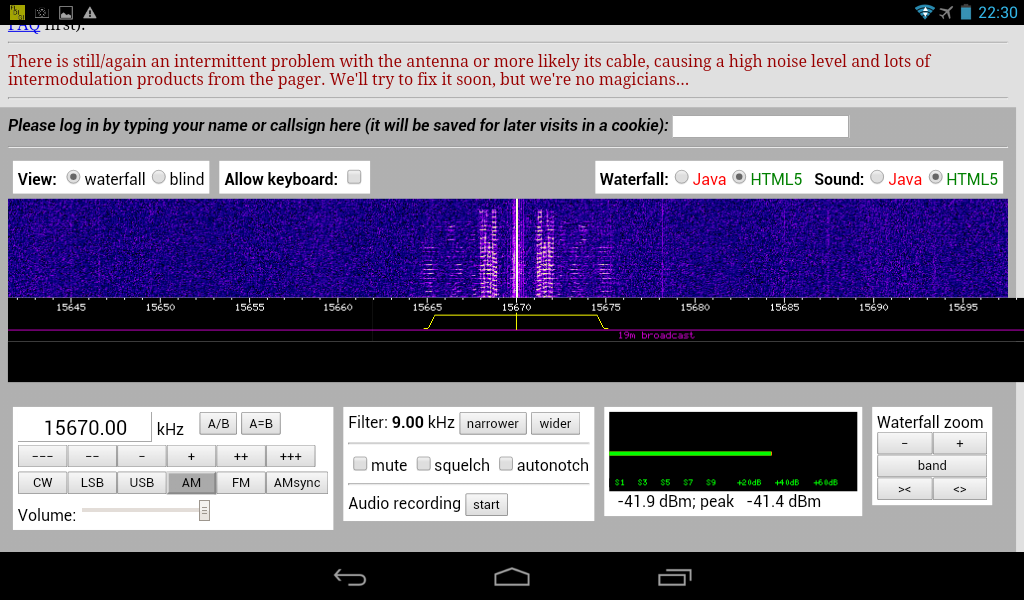Tap the Android home navigation icon

click(x=512, y=577)
